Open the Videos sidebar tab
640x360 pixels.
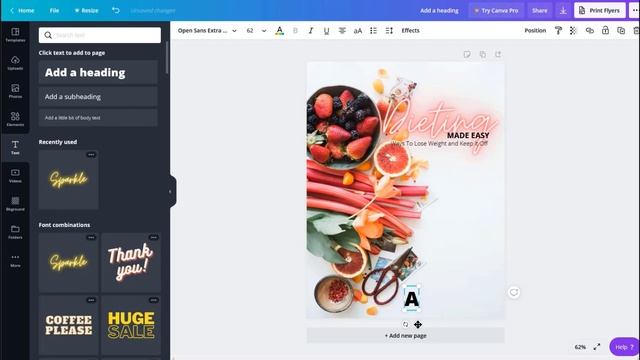pos(15,176)
